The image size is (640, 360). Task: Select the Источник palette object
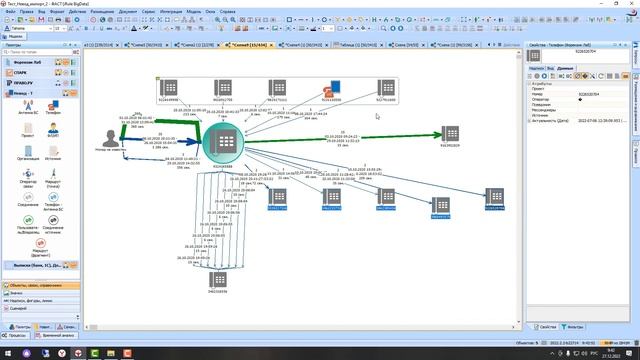[x=53, y=153]
